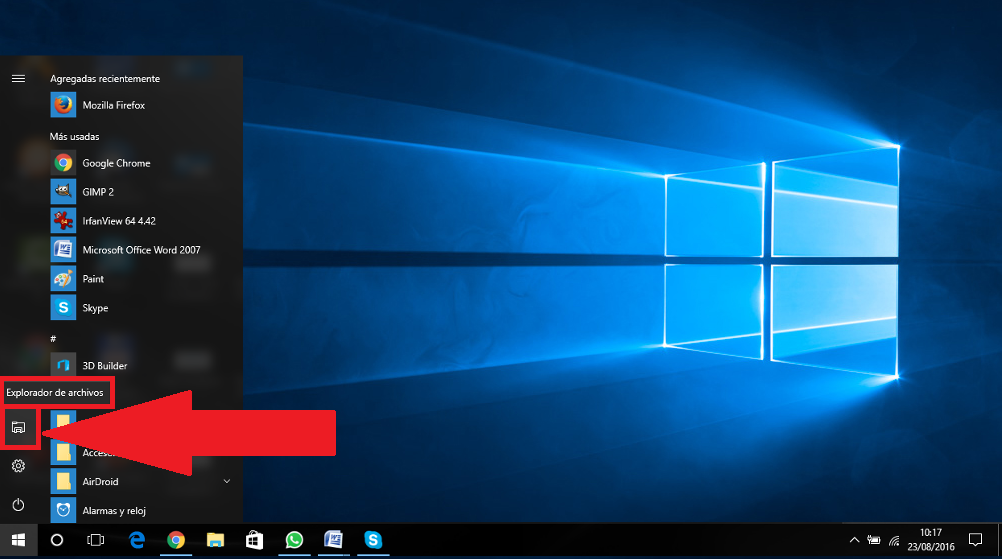The image size is (1002, 559).
Task: Click the Windows Start button
Action: point(19,540)
